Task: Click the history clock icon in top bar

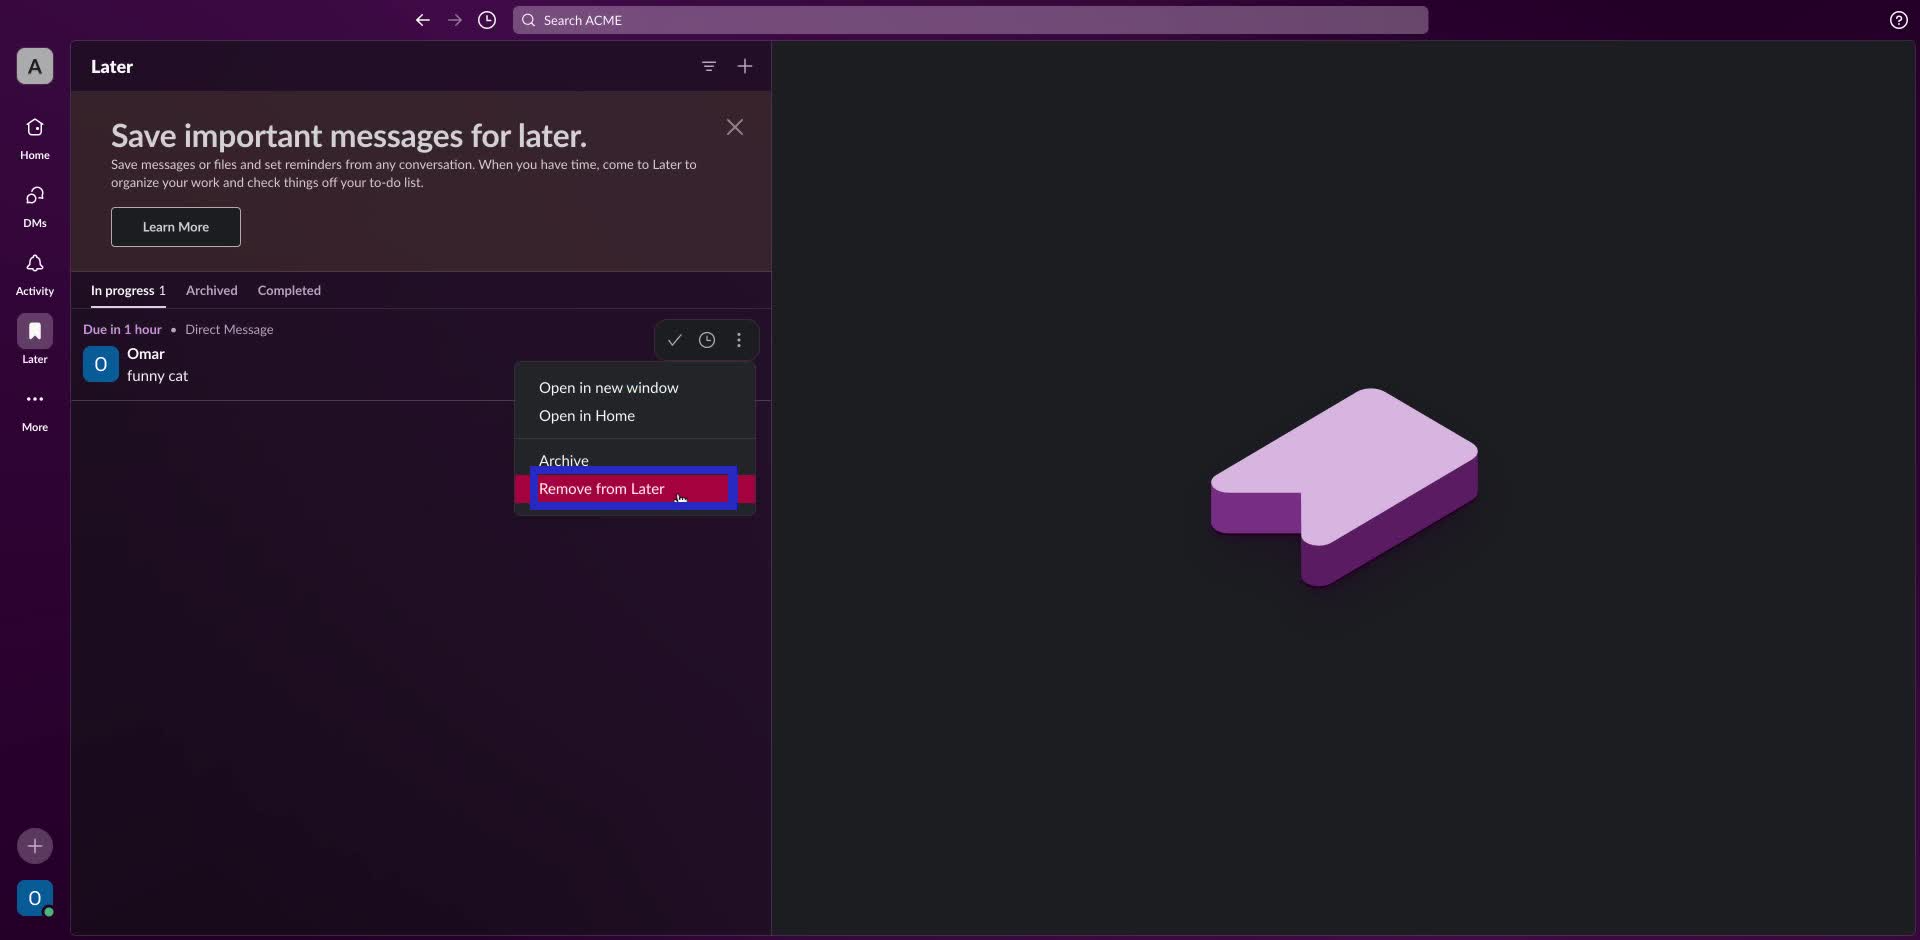Action: 487,20
